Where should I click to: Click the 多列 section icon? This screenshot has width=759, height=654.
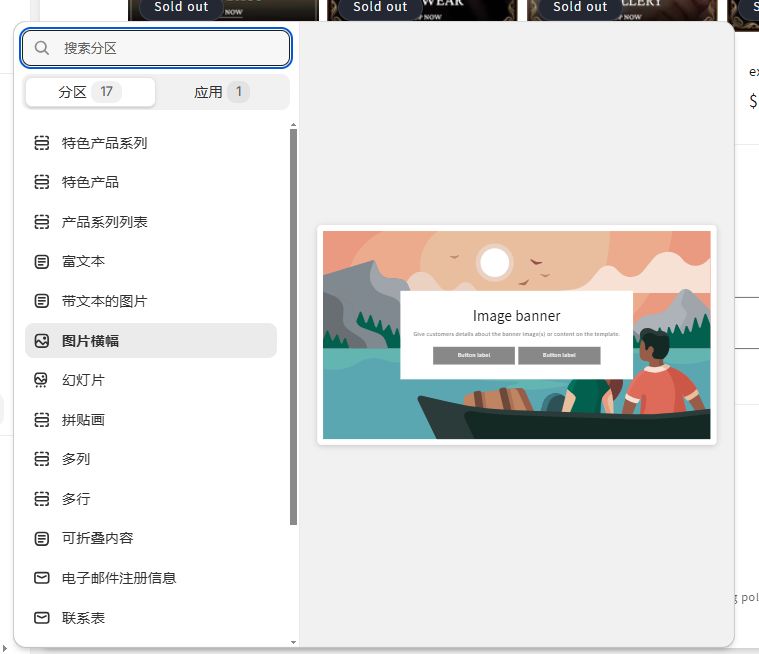42,459
